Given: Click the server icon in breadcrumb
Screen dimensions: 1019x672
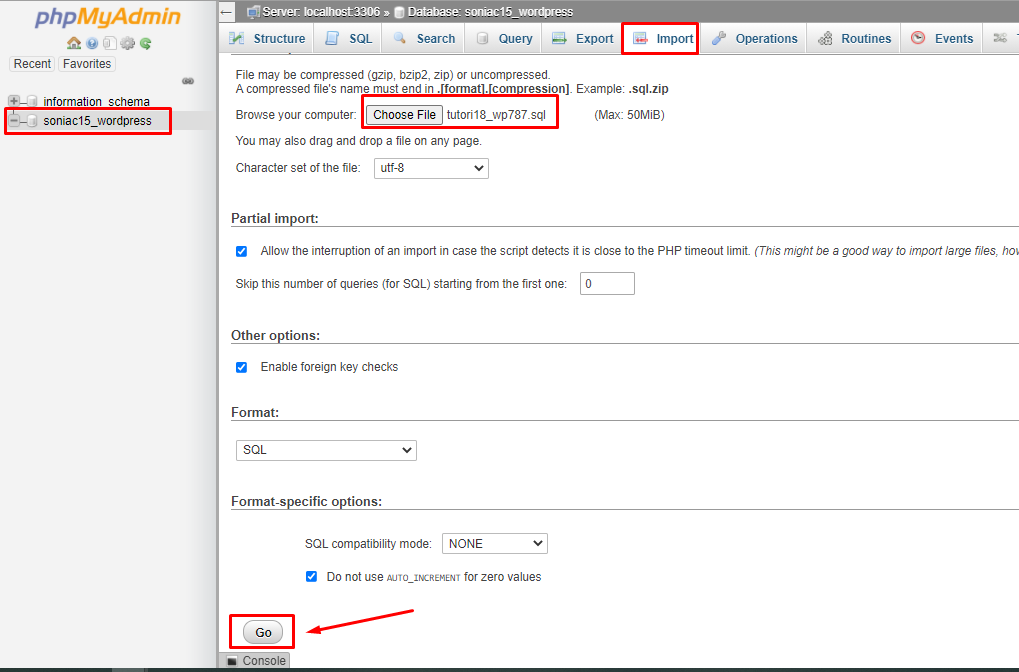Looking at the screenshot, I should click(253, 12).
